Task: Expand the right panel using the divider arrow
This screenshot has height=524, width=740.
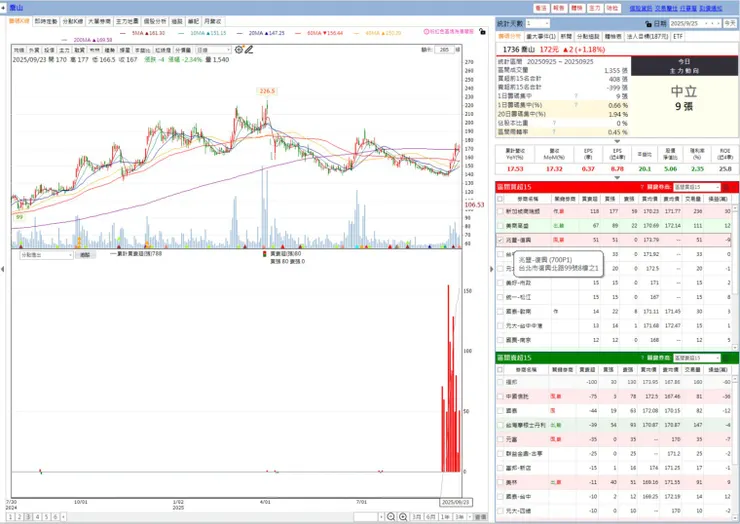Action: (x=491, y=269)
